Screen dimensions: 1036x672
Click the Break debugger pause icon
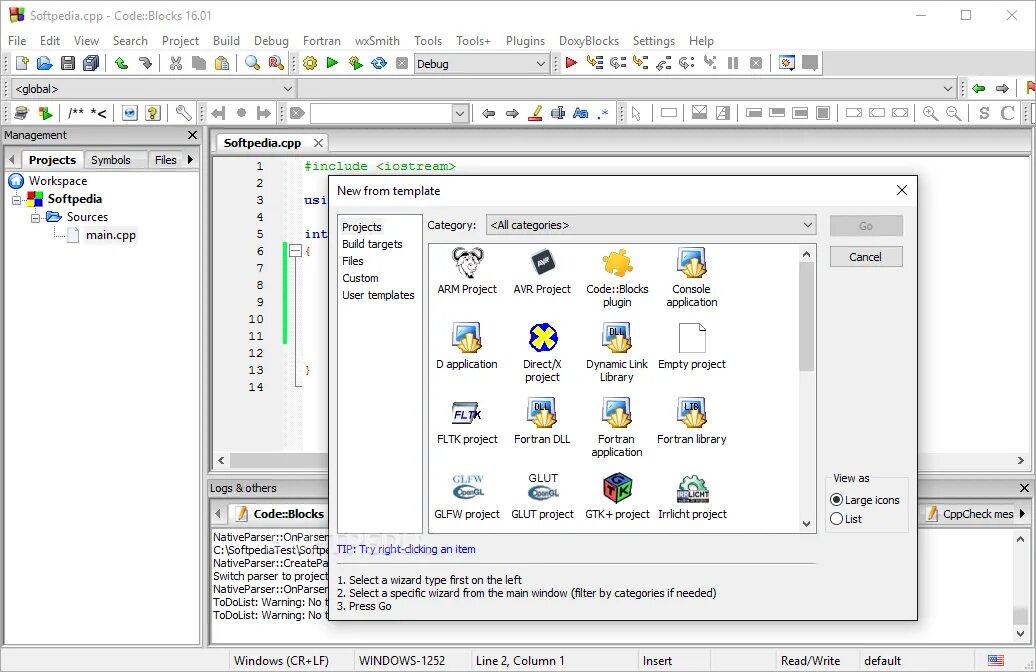click(733, 63)
